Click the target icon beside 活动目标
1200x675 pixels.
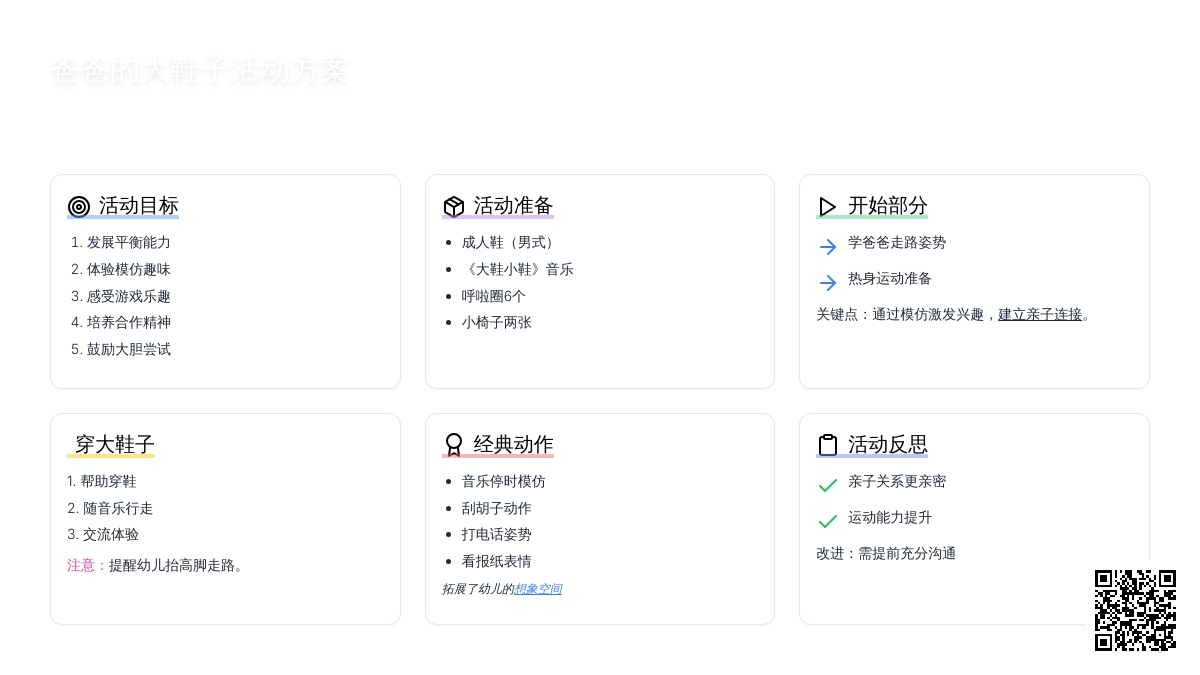point(79,207)
